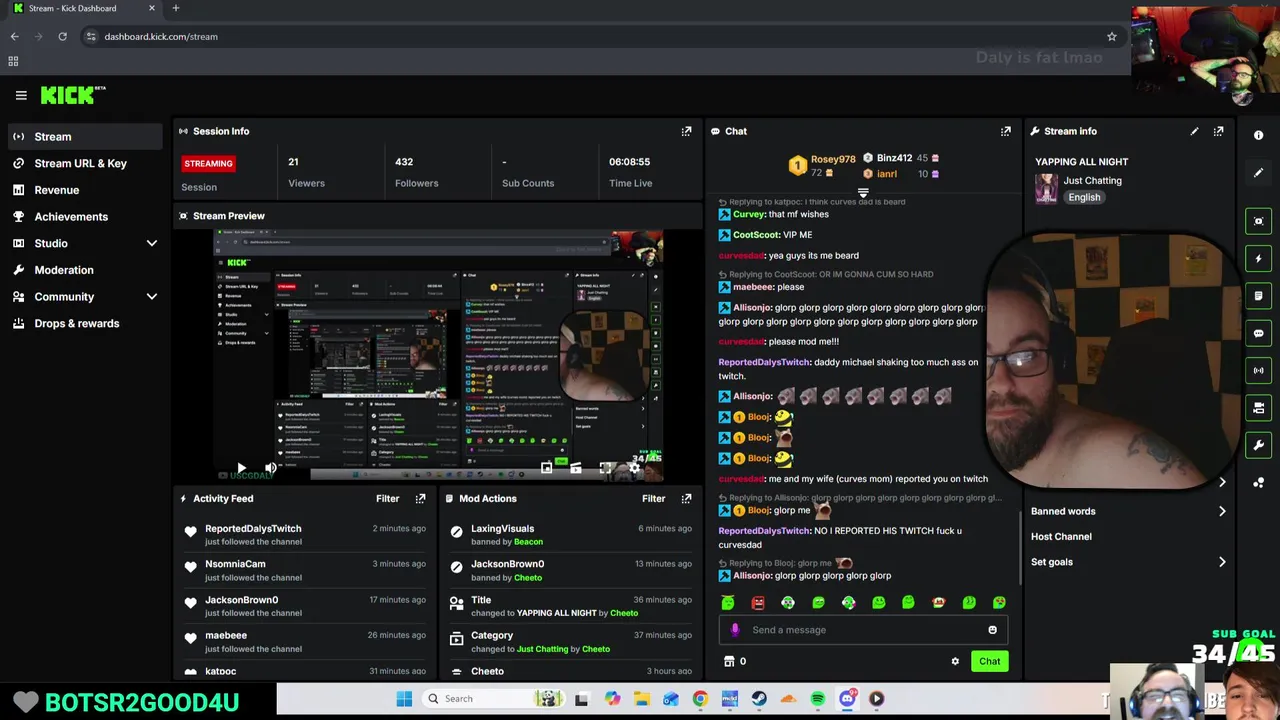Image resolution: width=1280 pixels, height=720 pixels.
Task: Open Set goals arrow
Action: point(1222,562)
